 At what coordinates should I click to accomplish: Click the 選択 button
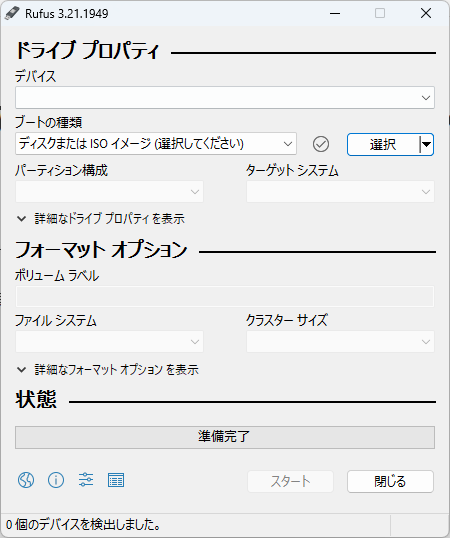pyautogui.click(x=383, y=144)
